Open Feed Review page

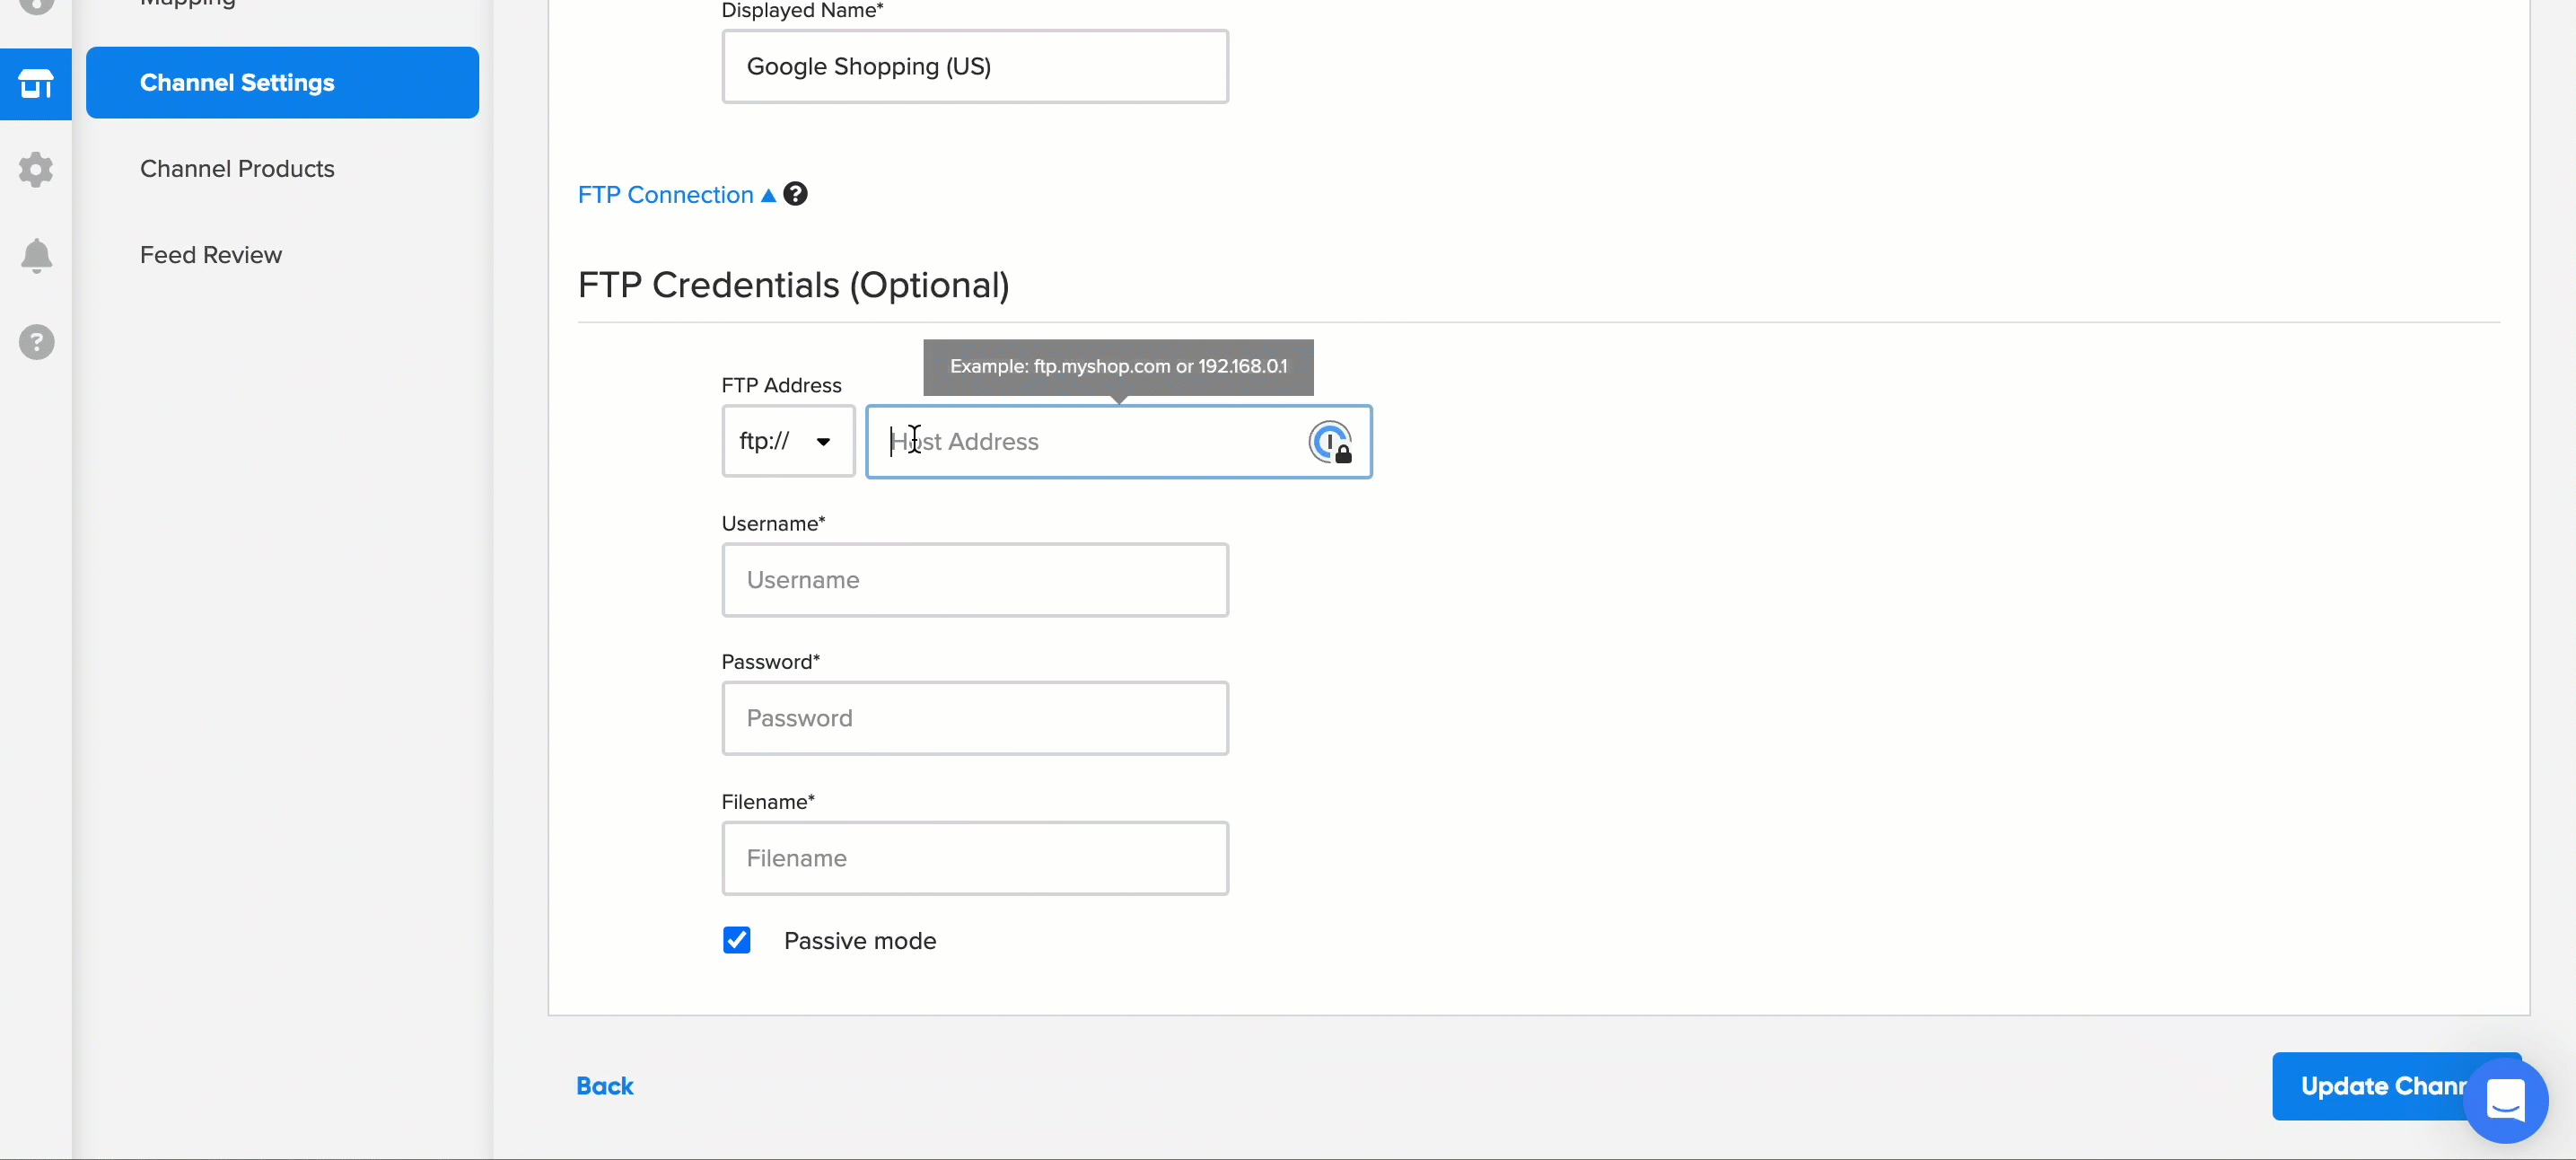(211, 255)
